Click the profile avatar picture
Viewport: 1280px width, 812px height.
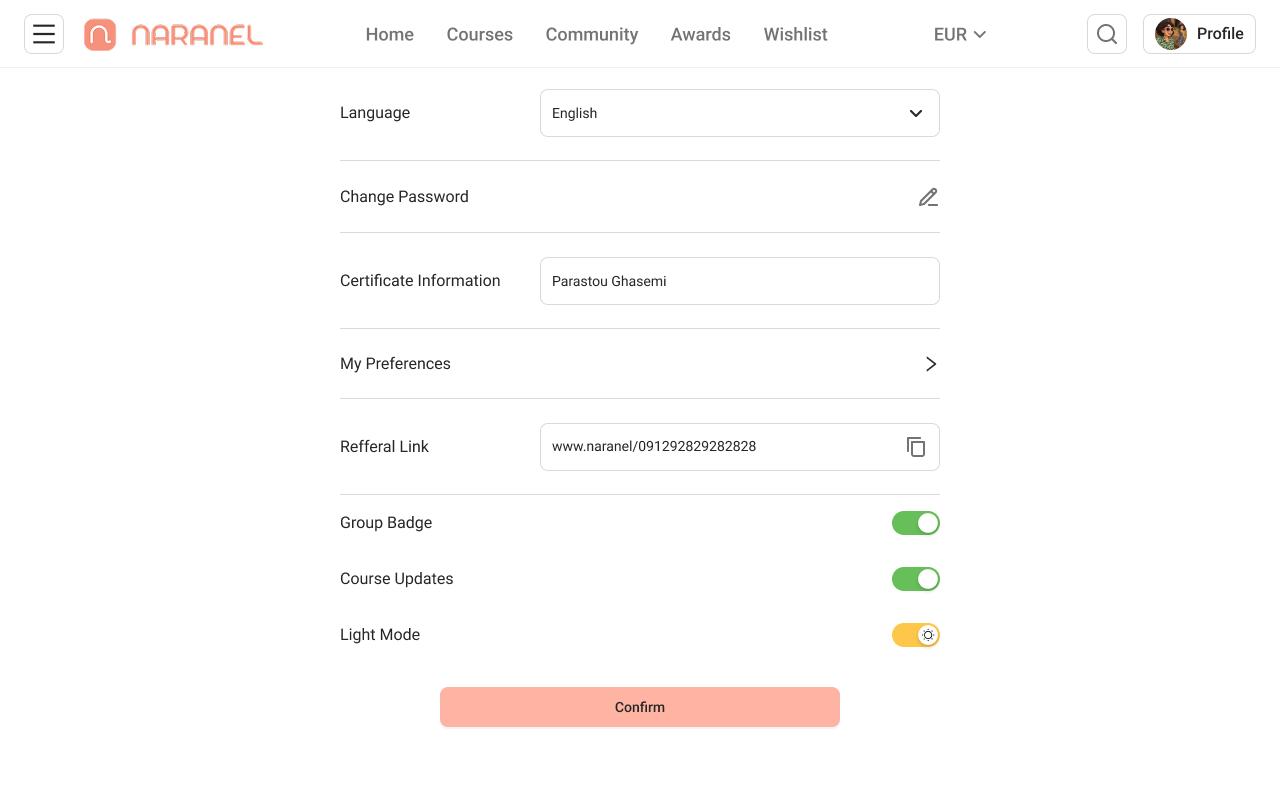1171,34
